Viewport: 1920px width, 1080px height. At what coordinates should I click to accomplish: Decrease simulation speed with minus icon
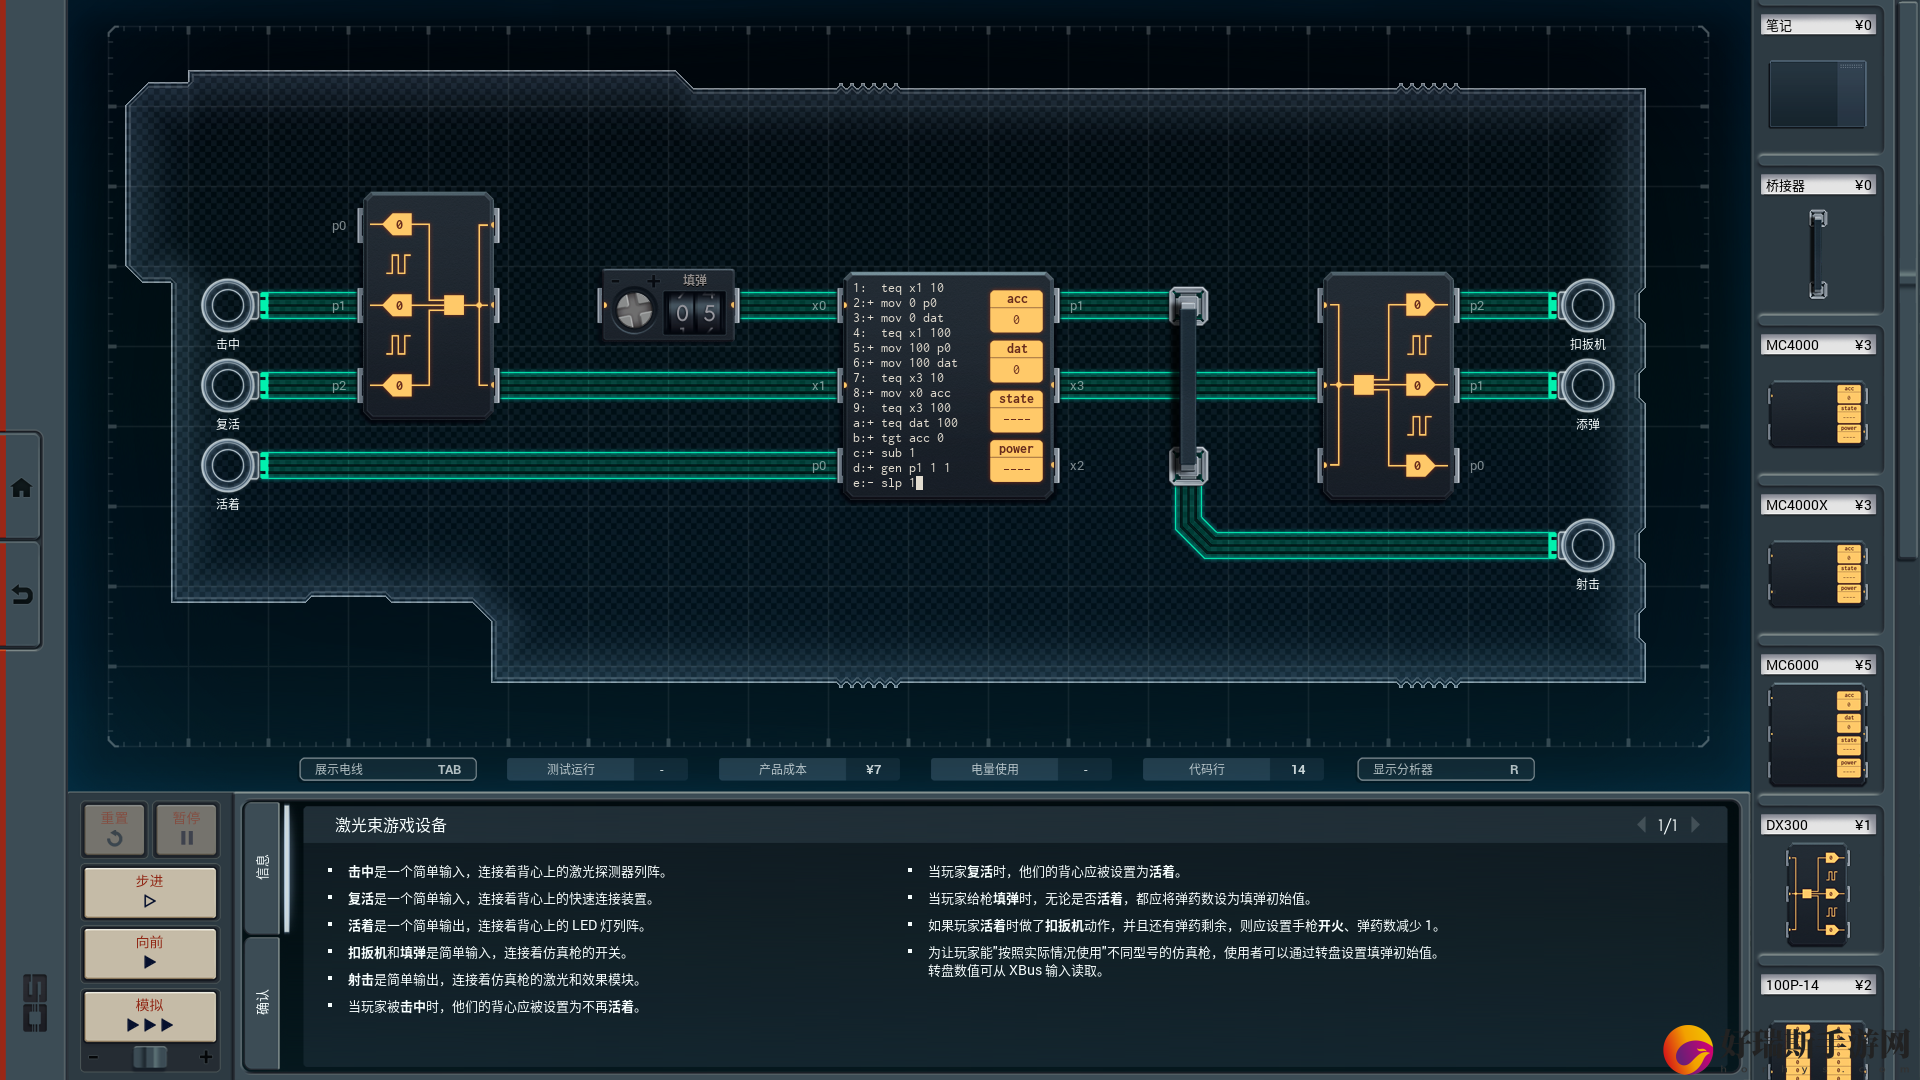tap(93, 1057)
